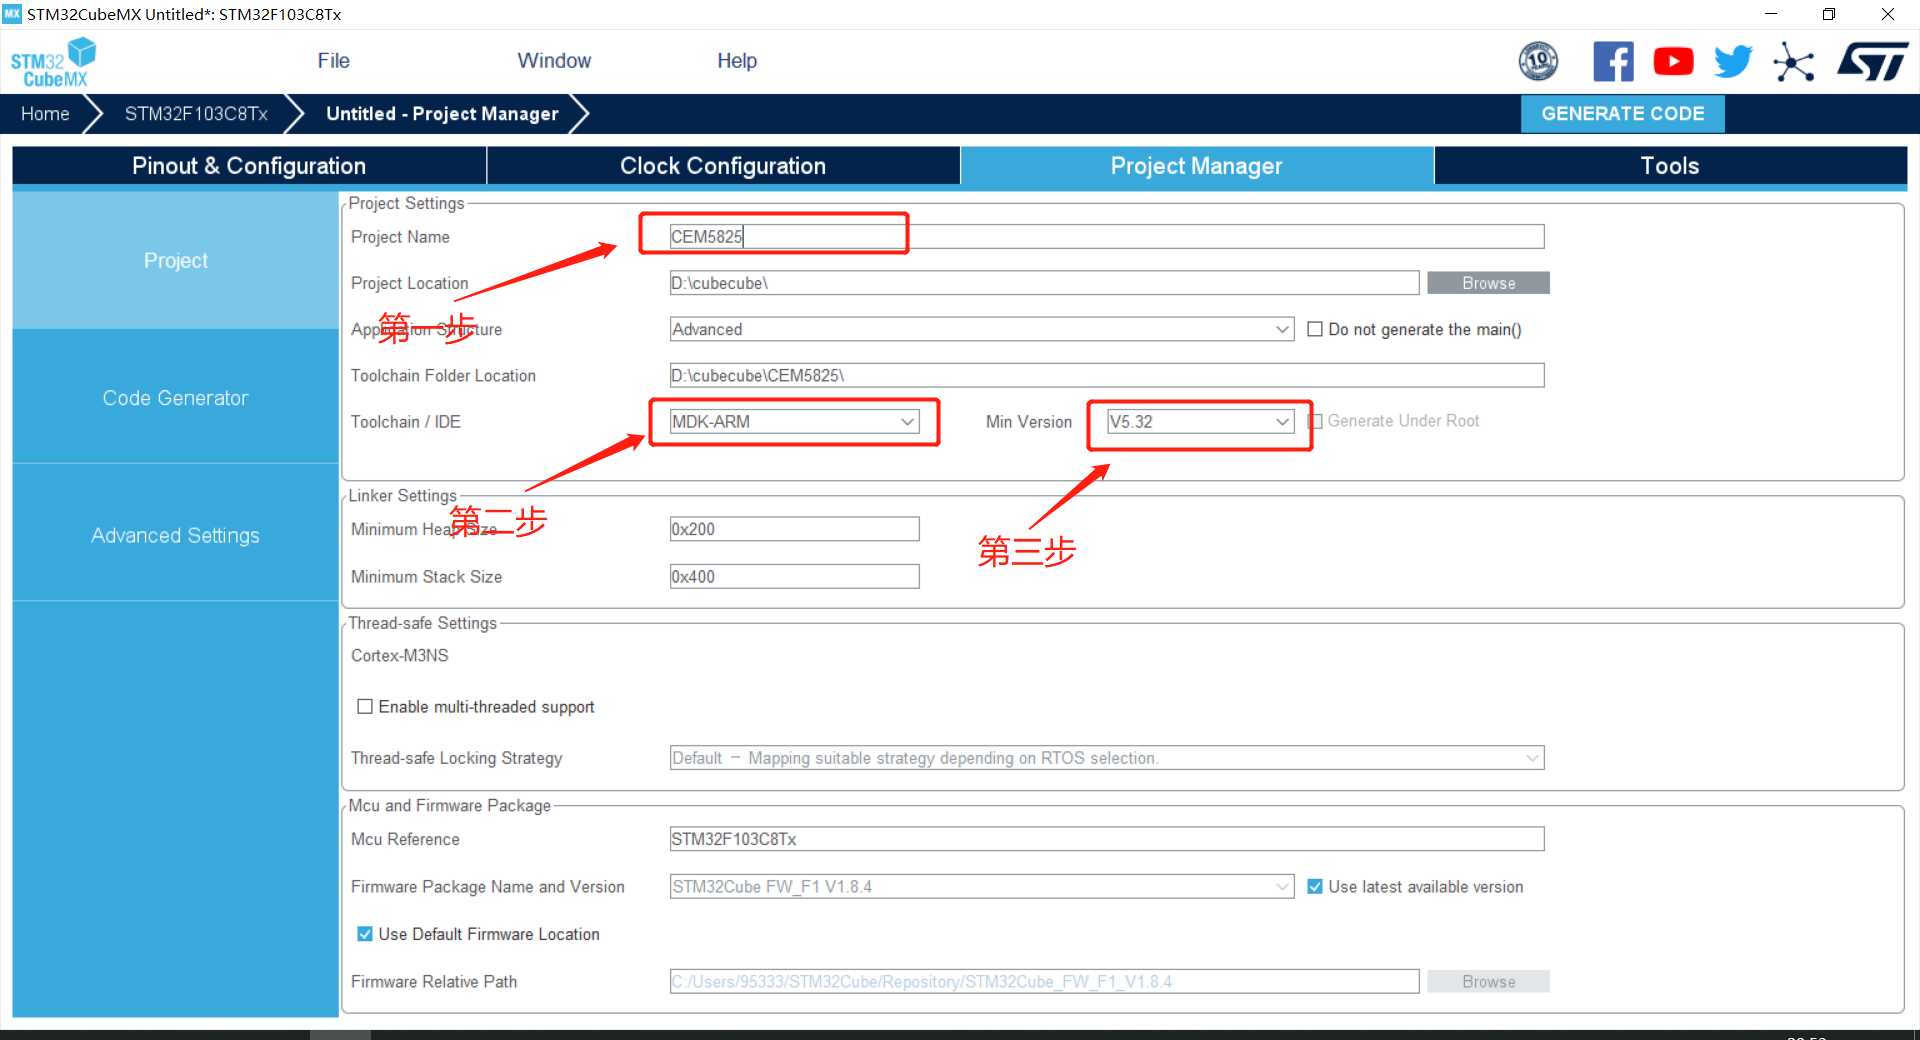
Task: Switch to Pinout & Configuration tab
Action: click(249, 166)
